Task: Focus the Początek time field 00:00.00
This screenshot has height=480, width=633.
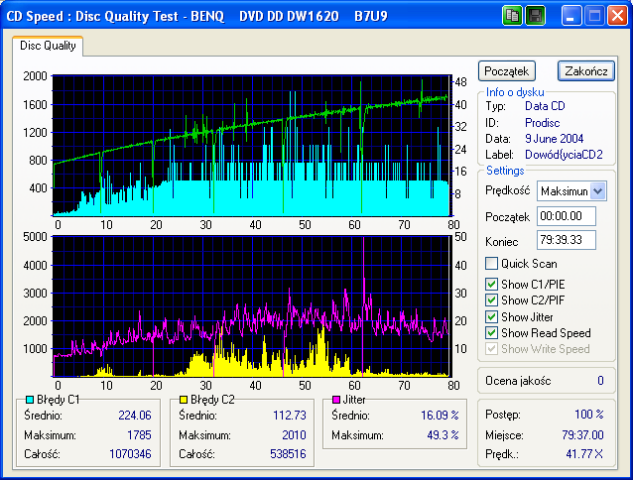Action: (x=566, y=216)
